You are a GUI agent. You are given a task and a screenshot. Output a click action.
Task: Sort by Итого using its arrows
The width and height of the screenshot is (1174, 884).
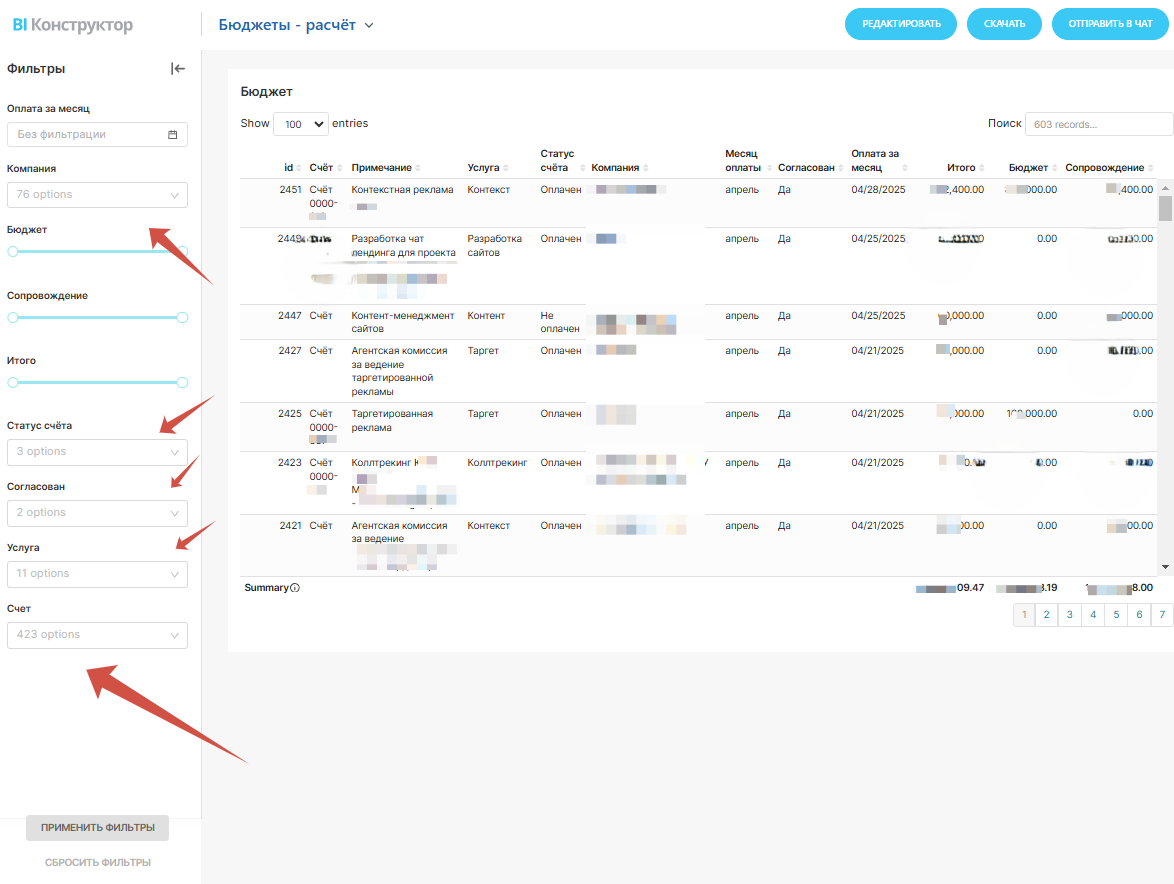[x=982, y=168]
